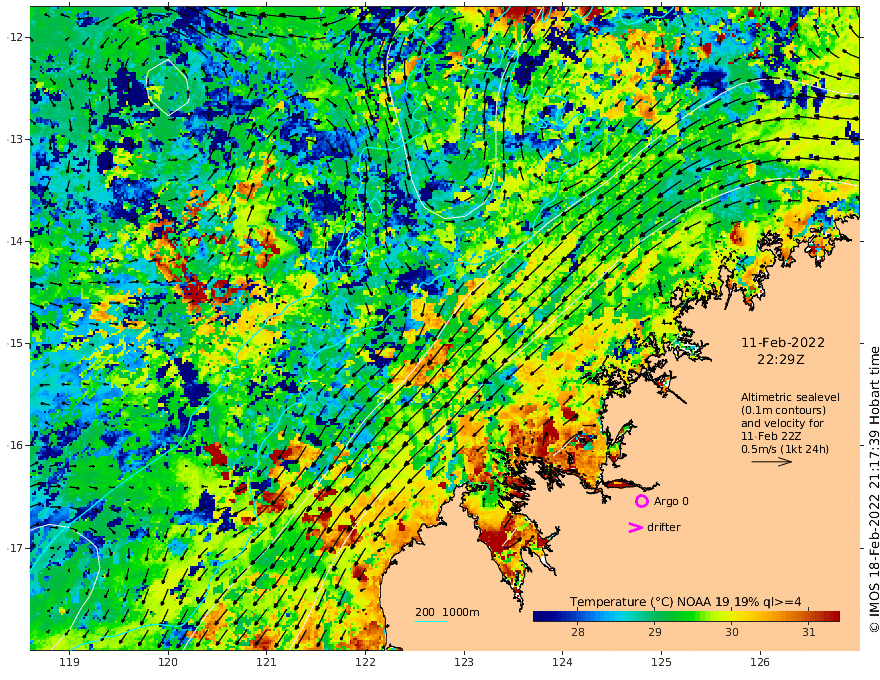The height and width of the screenshot is (680, 880).
Task: Click the '200 1000m' depth contour label
Action: click(x=447, y=612)
